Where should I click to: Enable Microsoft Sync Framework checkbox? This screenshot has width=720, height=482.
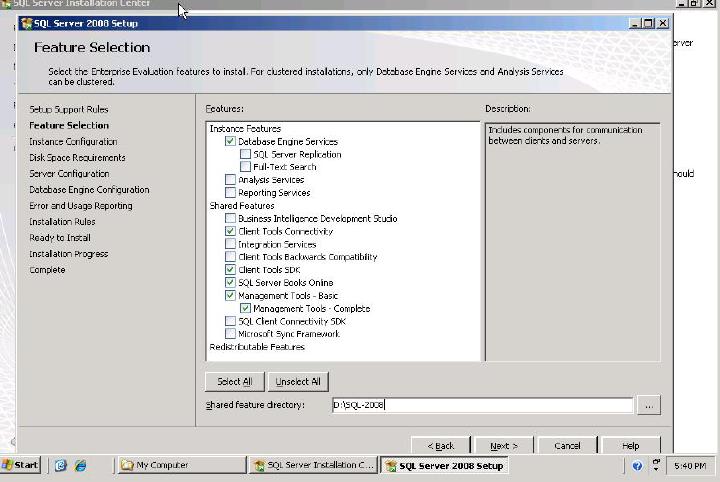click(x=230, y=334)
